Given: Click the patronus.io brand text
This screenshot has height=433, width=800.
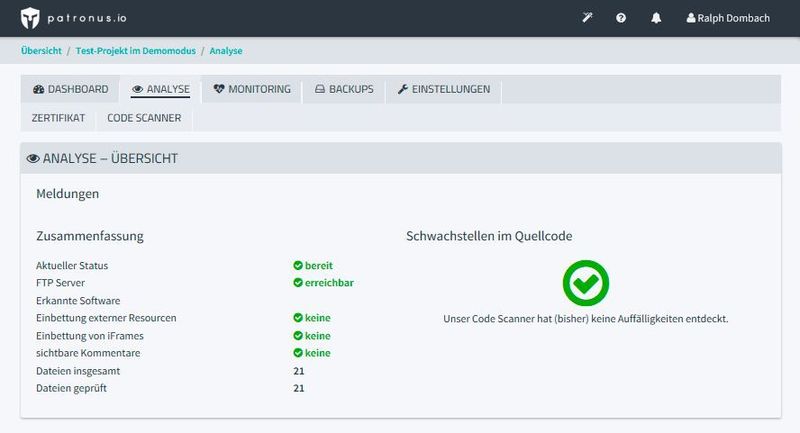Looking at the screenshot, I should coord(87,18).
